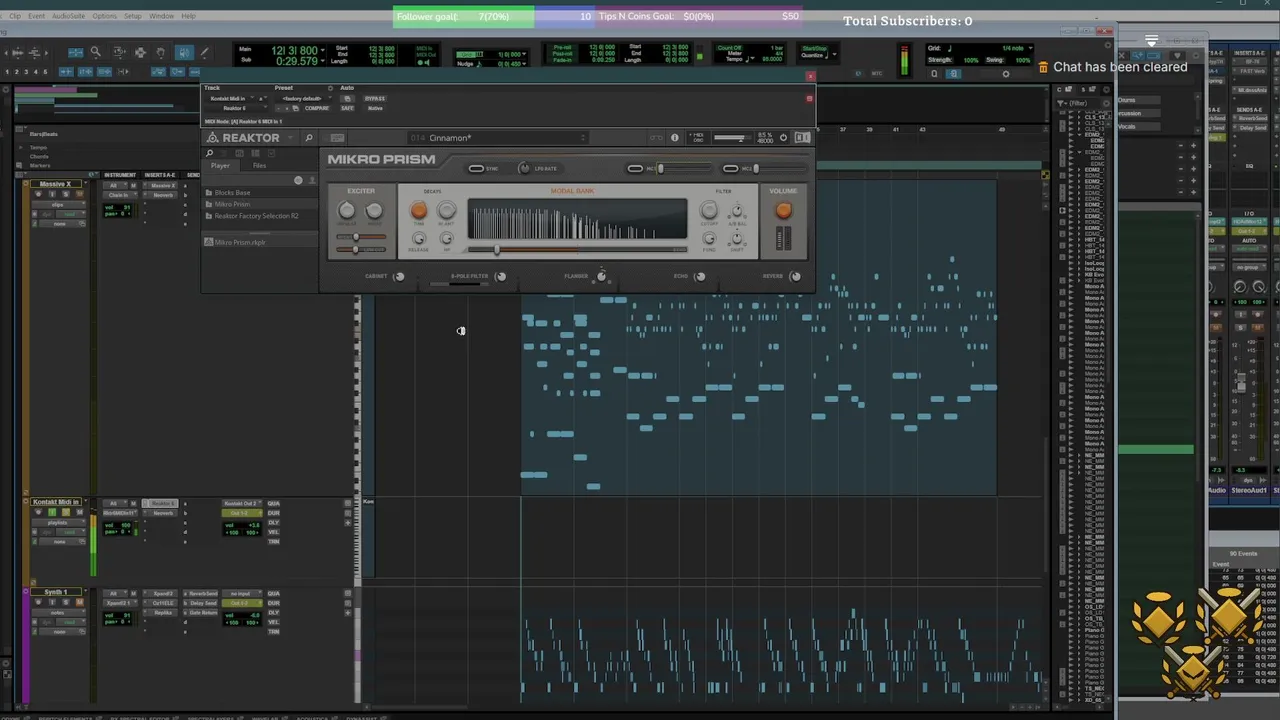Open the Window menu

tap(161, 16)
